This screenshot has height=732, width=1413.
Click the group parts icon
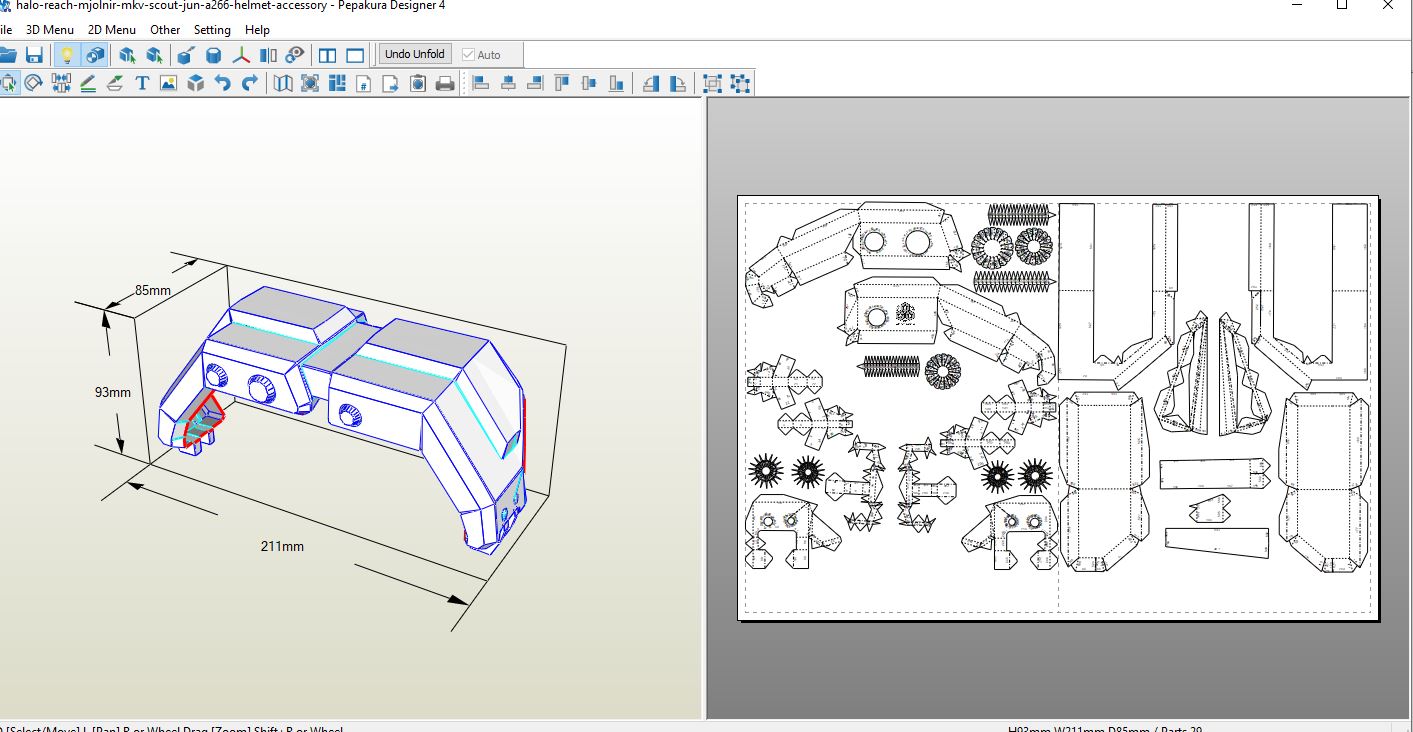point(713,83)
